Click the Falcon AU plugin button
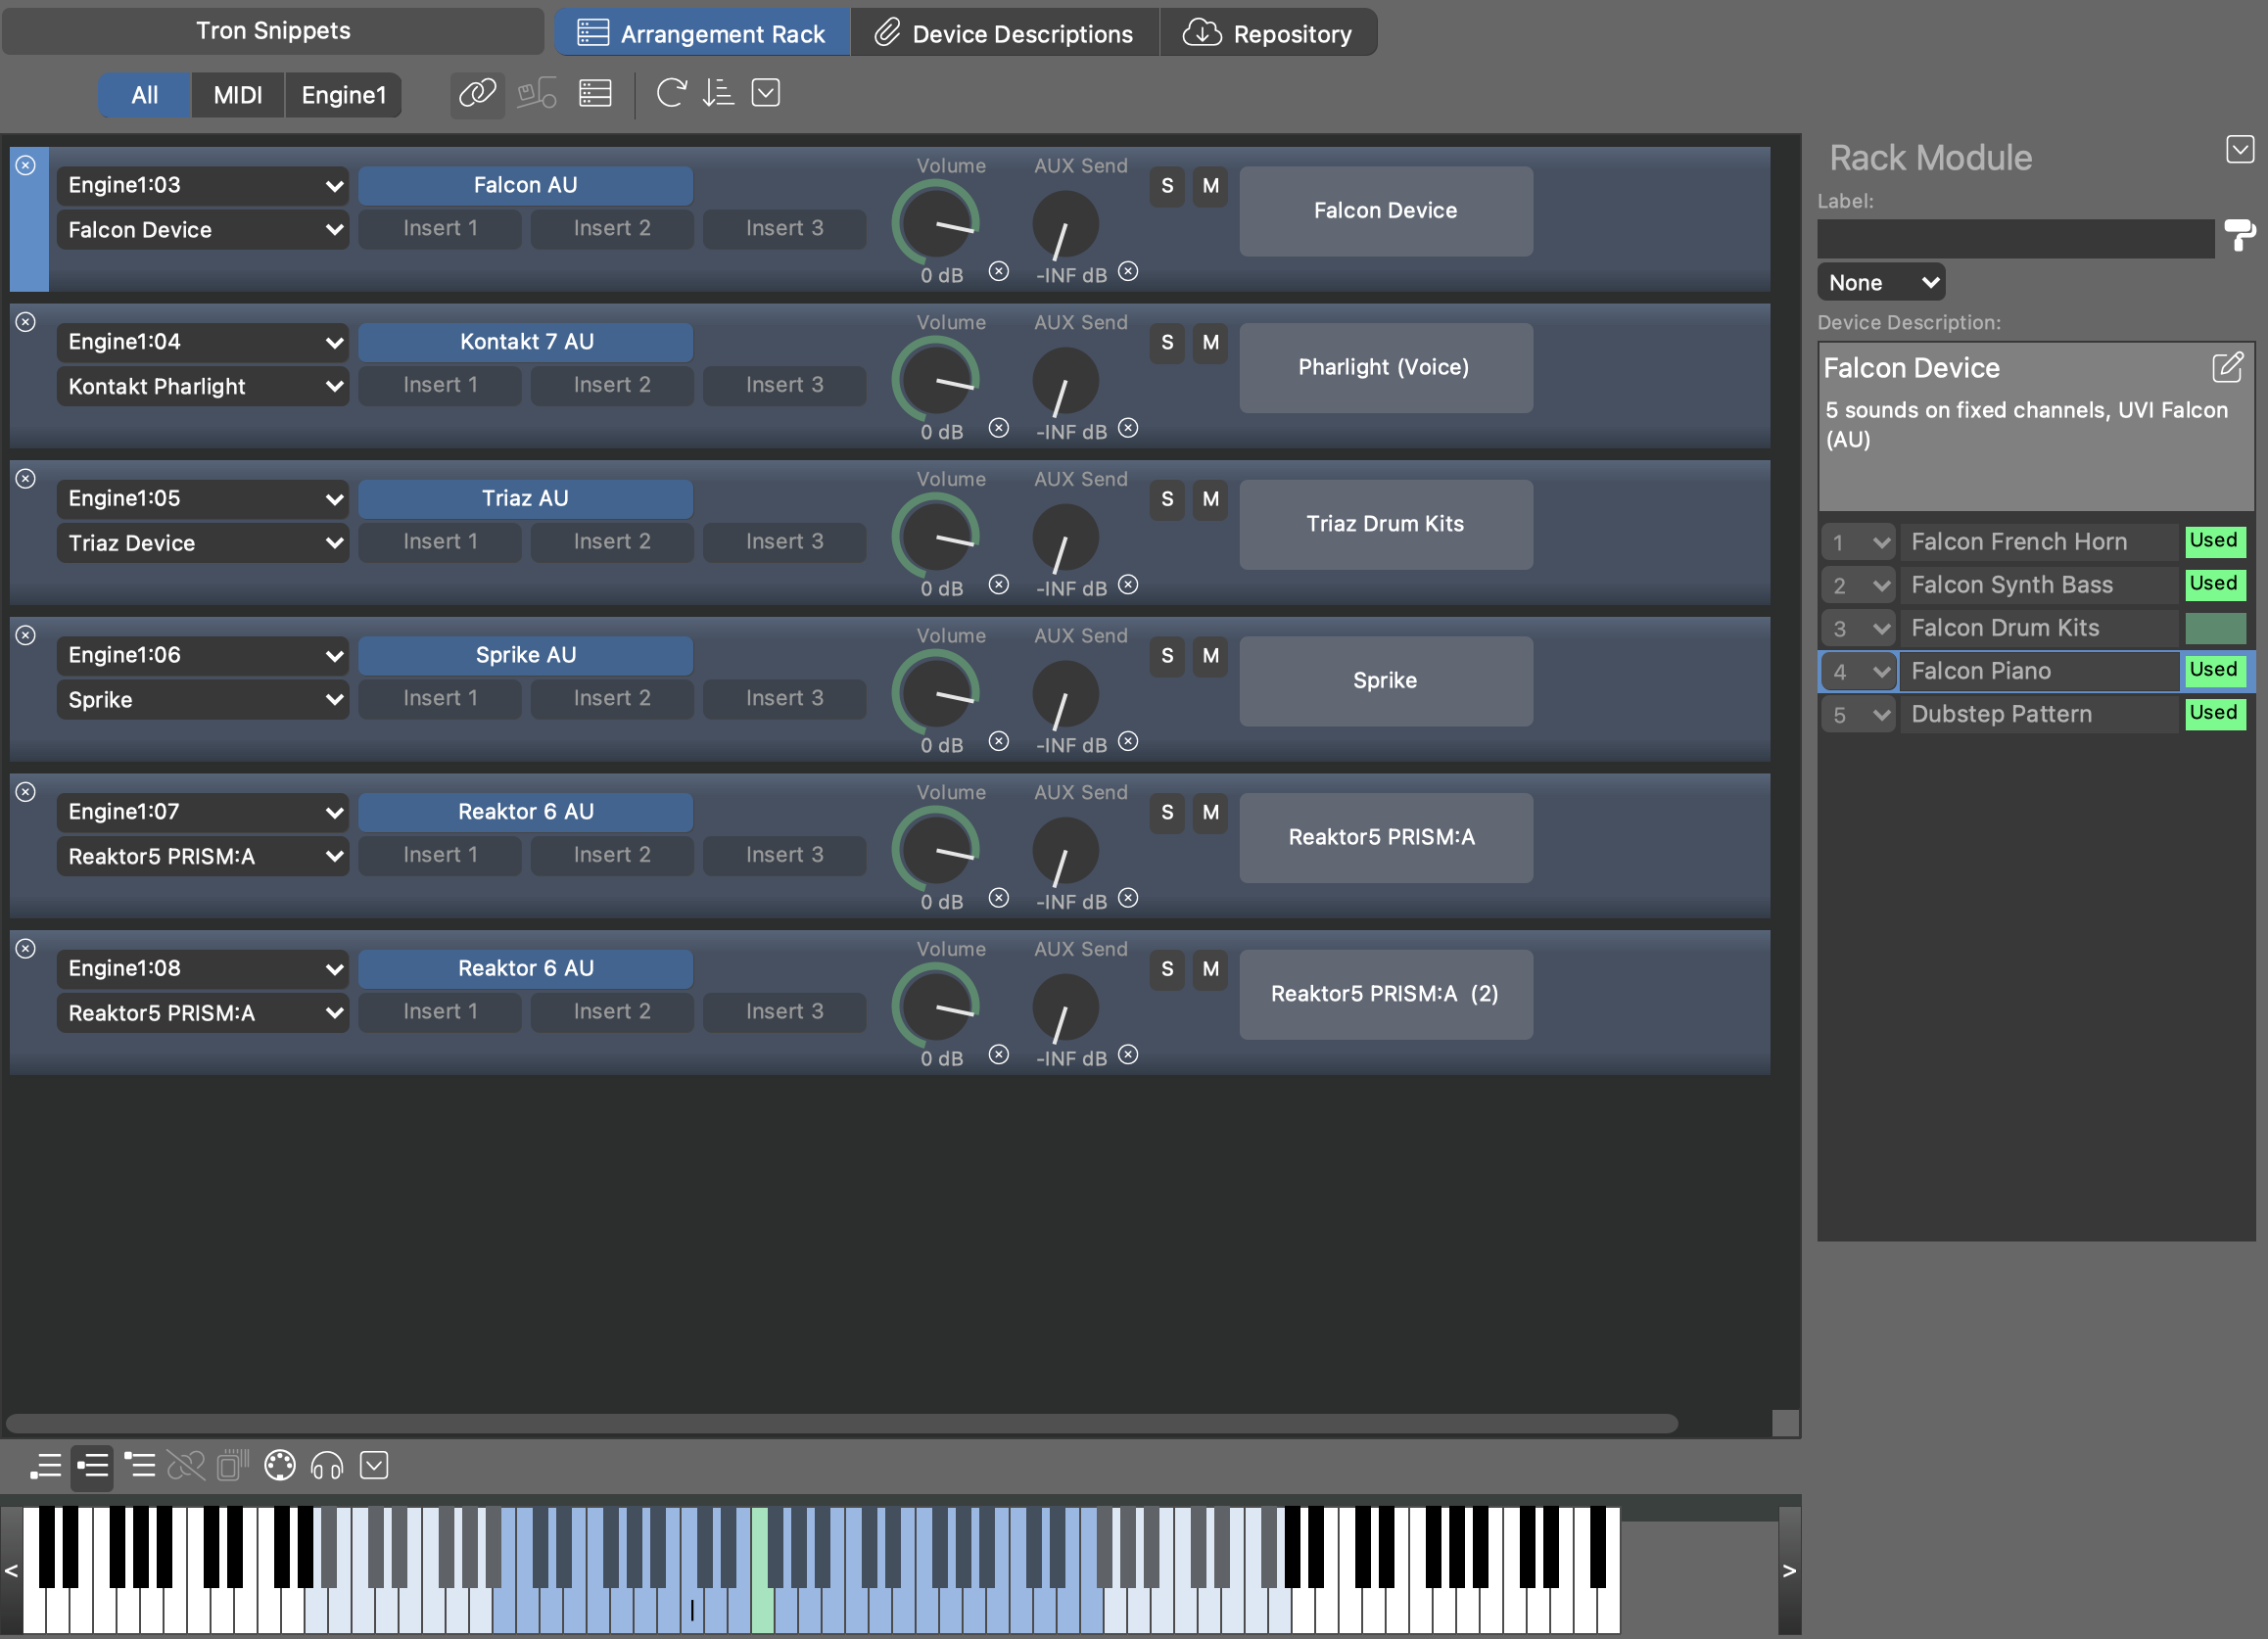Screen dimensions: 2268x1639 click(525, 186)
